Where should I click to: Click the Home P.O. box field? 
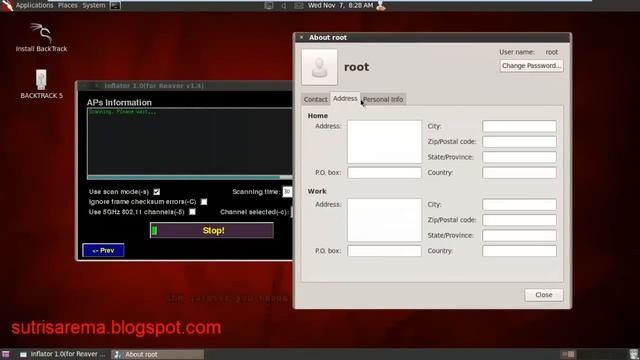pos(384,173)
